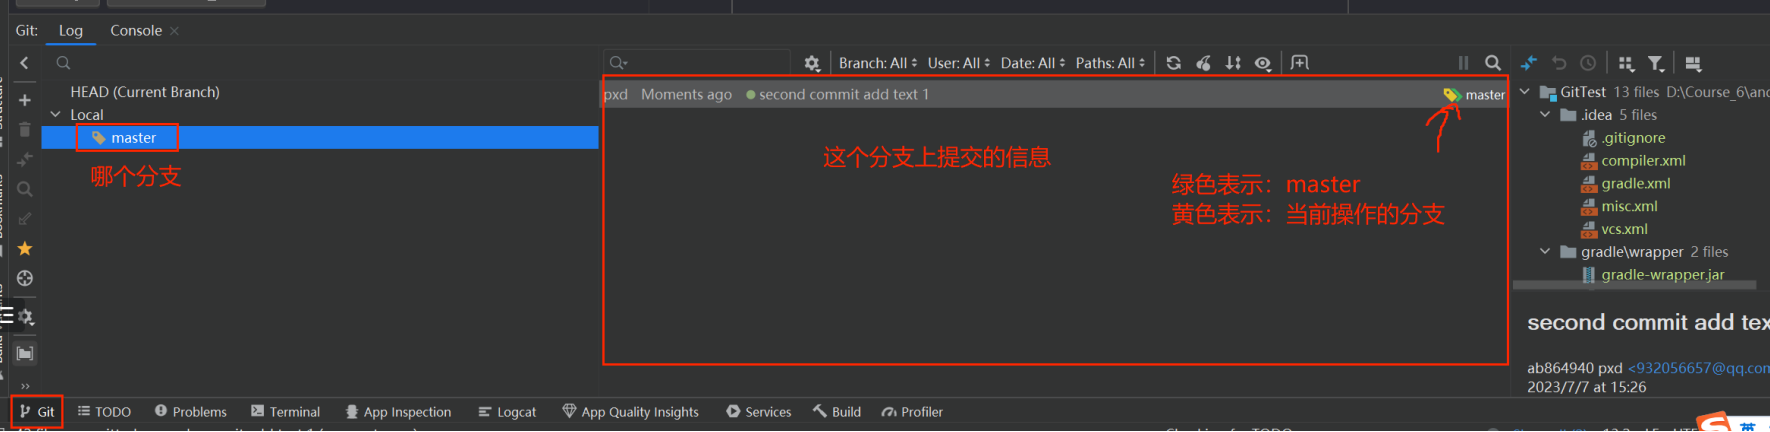Select the 'second commit add text 1' commit row

[1054, 95]
